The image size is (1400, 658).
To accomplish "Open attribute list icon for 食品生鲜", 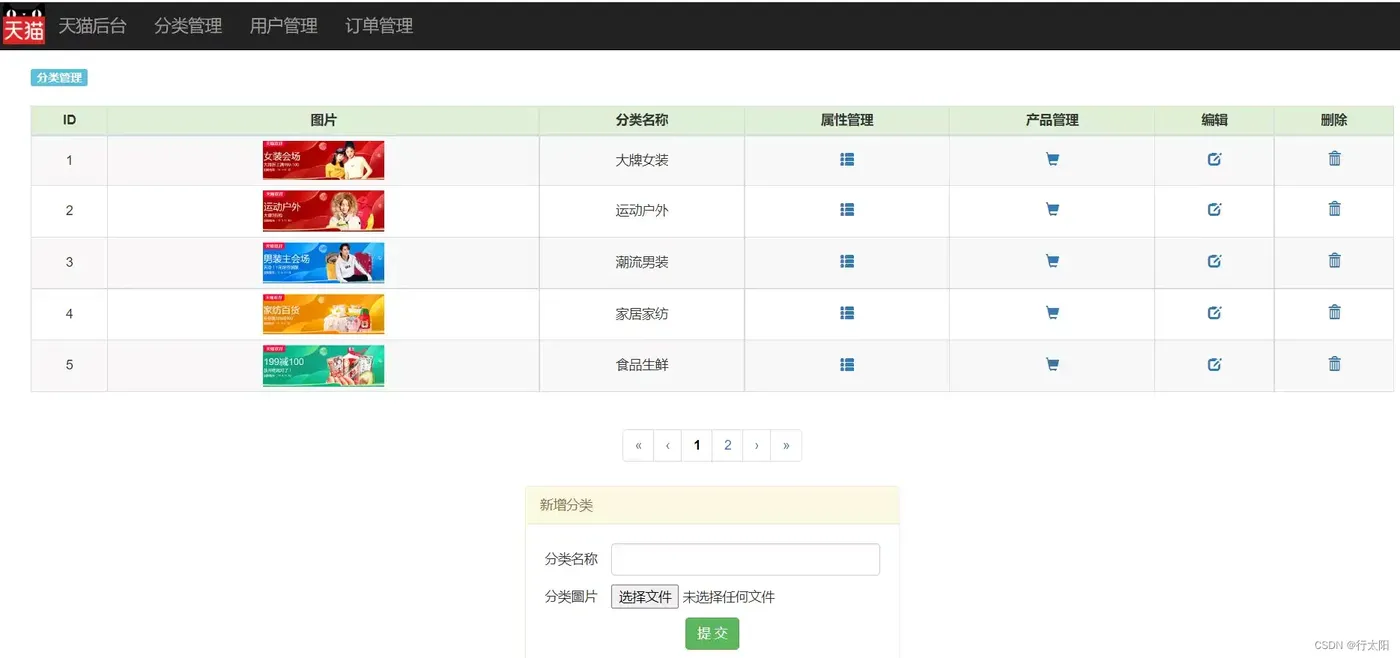I will pyautogui.click(x=847, y=364).
